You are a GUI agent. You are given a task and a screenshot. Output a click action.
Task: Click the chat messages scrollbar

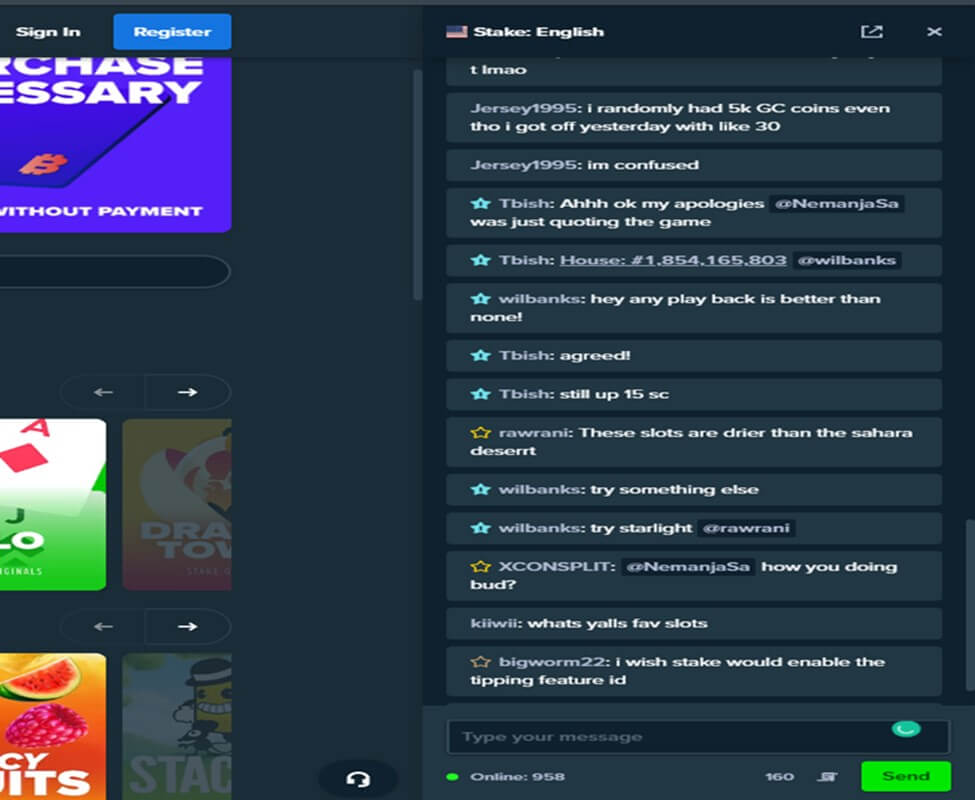pos(969,605)
